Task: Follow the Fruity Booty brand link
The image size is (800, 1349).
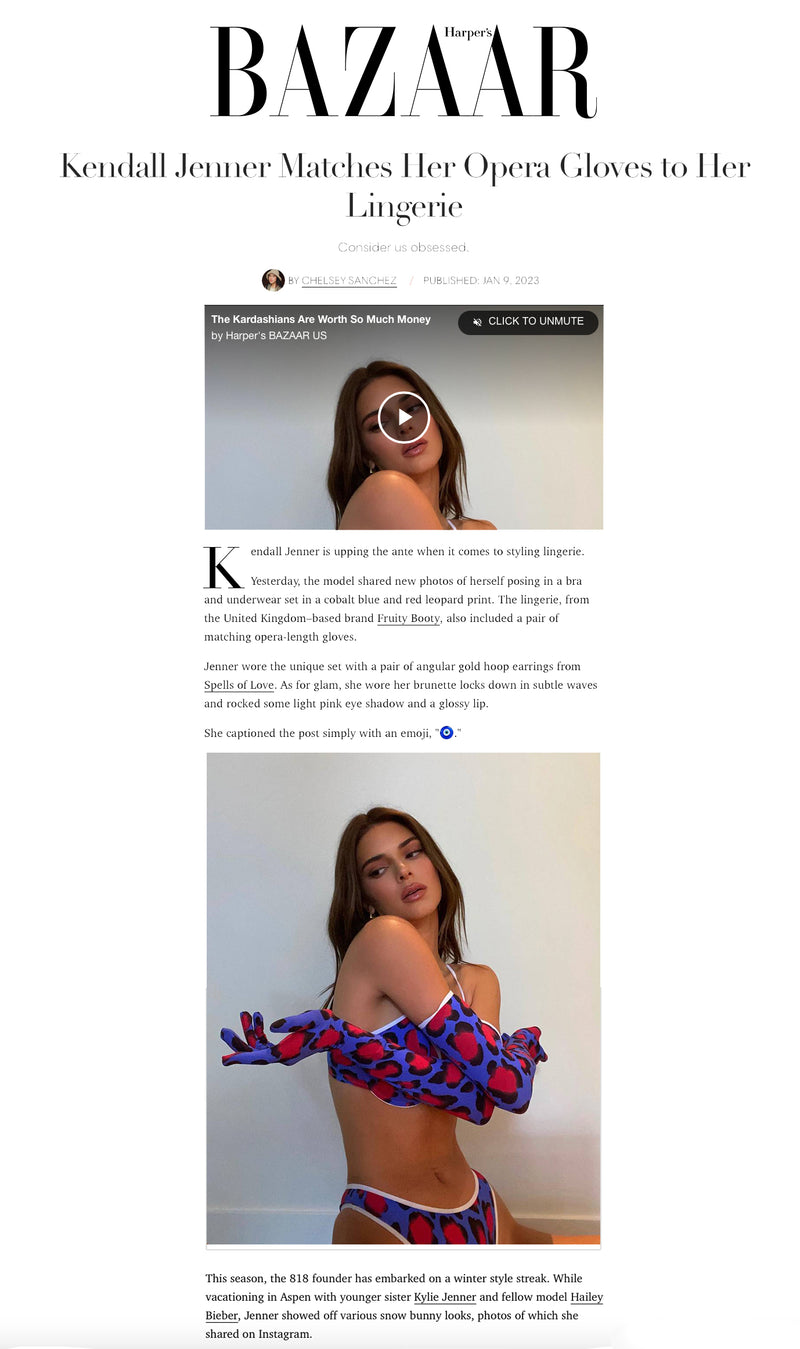Action: pos(408,618)
